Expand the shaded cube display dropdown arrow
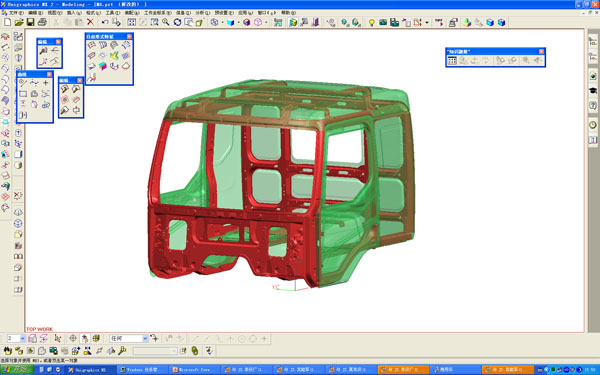 point(238,23)
